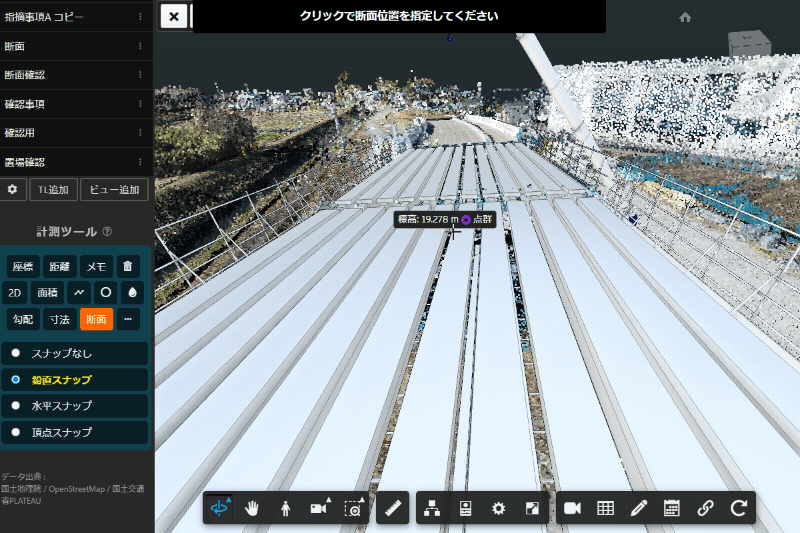
Task: Click the reload arrow icon
Action: 738,508
